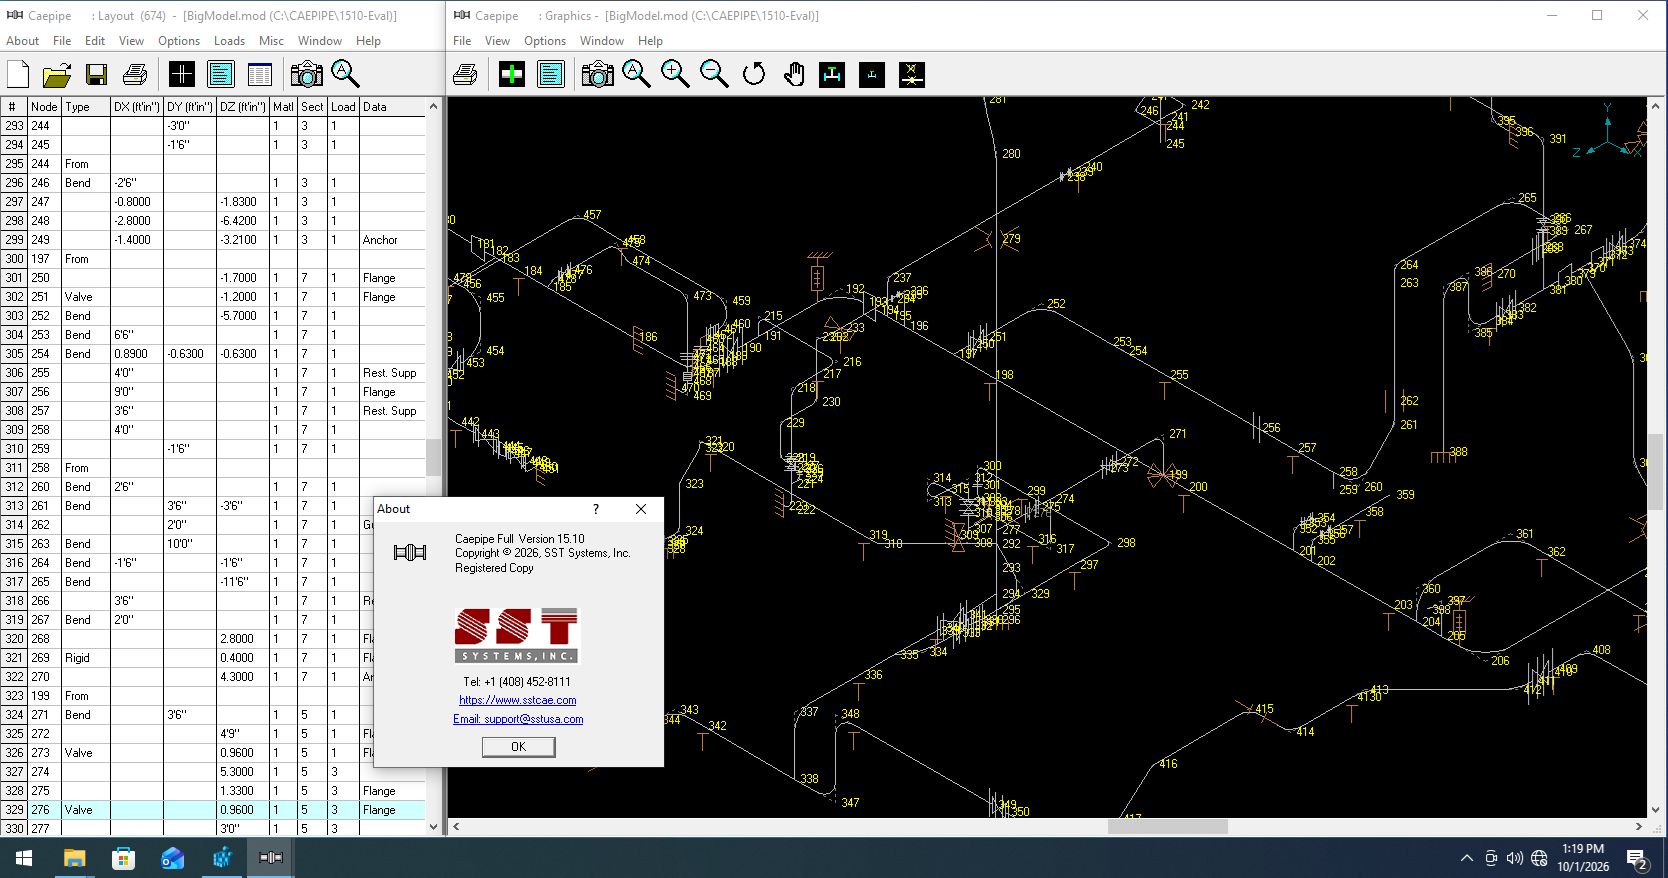This screenshot has width=1668, height=878.
Task: Open the Misc menu in Layout window
Action: [x=271, y=41]
